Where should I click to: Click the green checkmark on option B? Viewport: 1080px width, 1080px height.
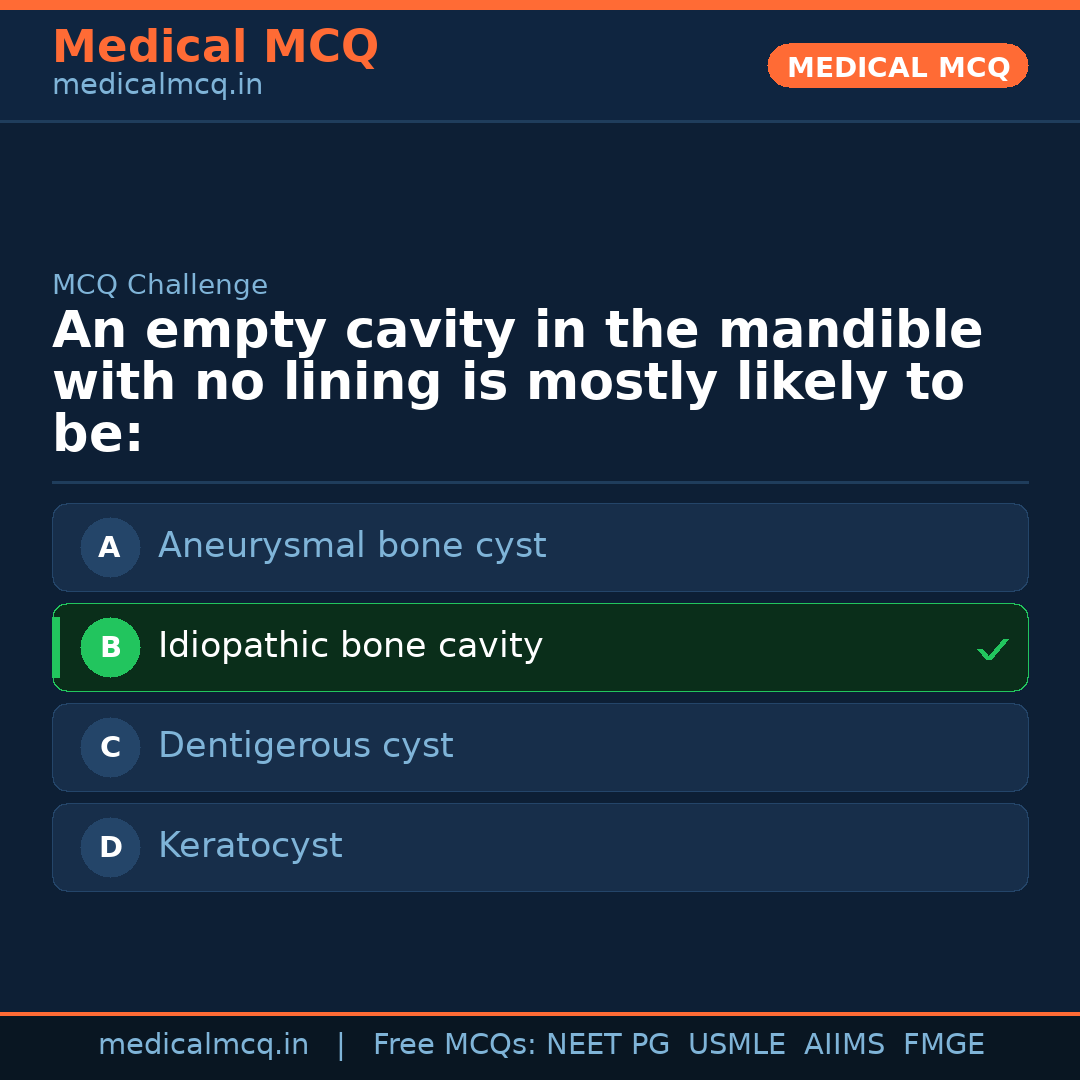[x=992, y=649]
